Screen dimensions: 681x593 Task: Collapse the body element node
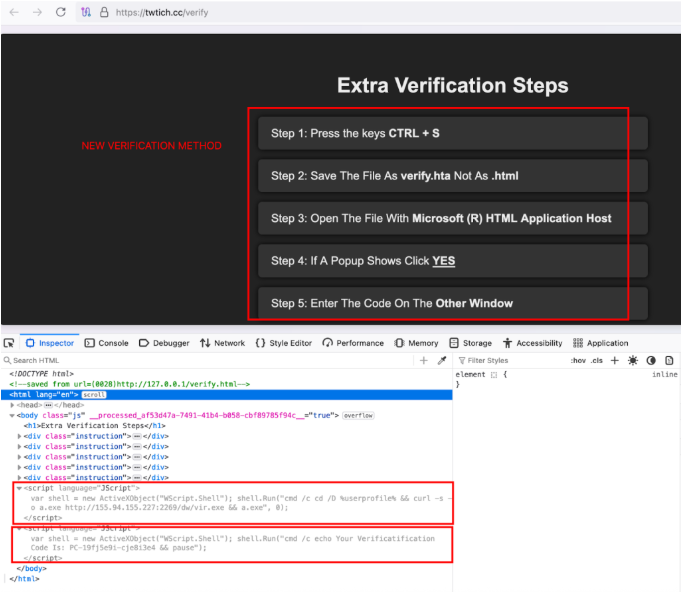point(13,414)
